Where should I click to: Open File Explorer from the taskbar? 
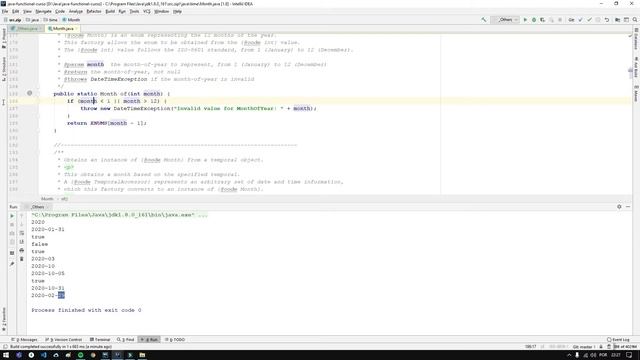[x=142, y=355]
